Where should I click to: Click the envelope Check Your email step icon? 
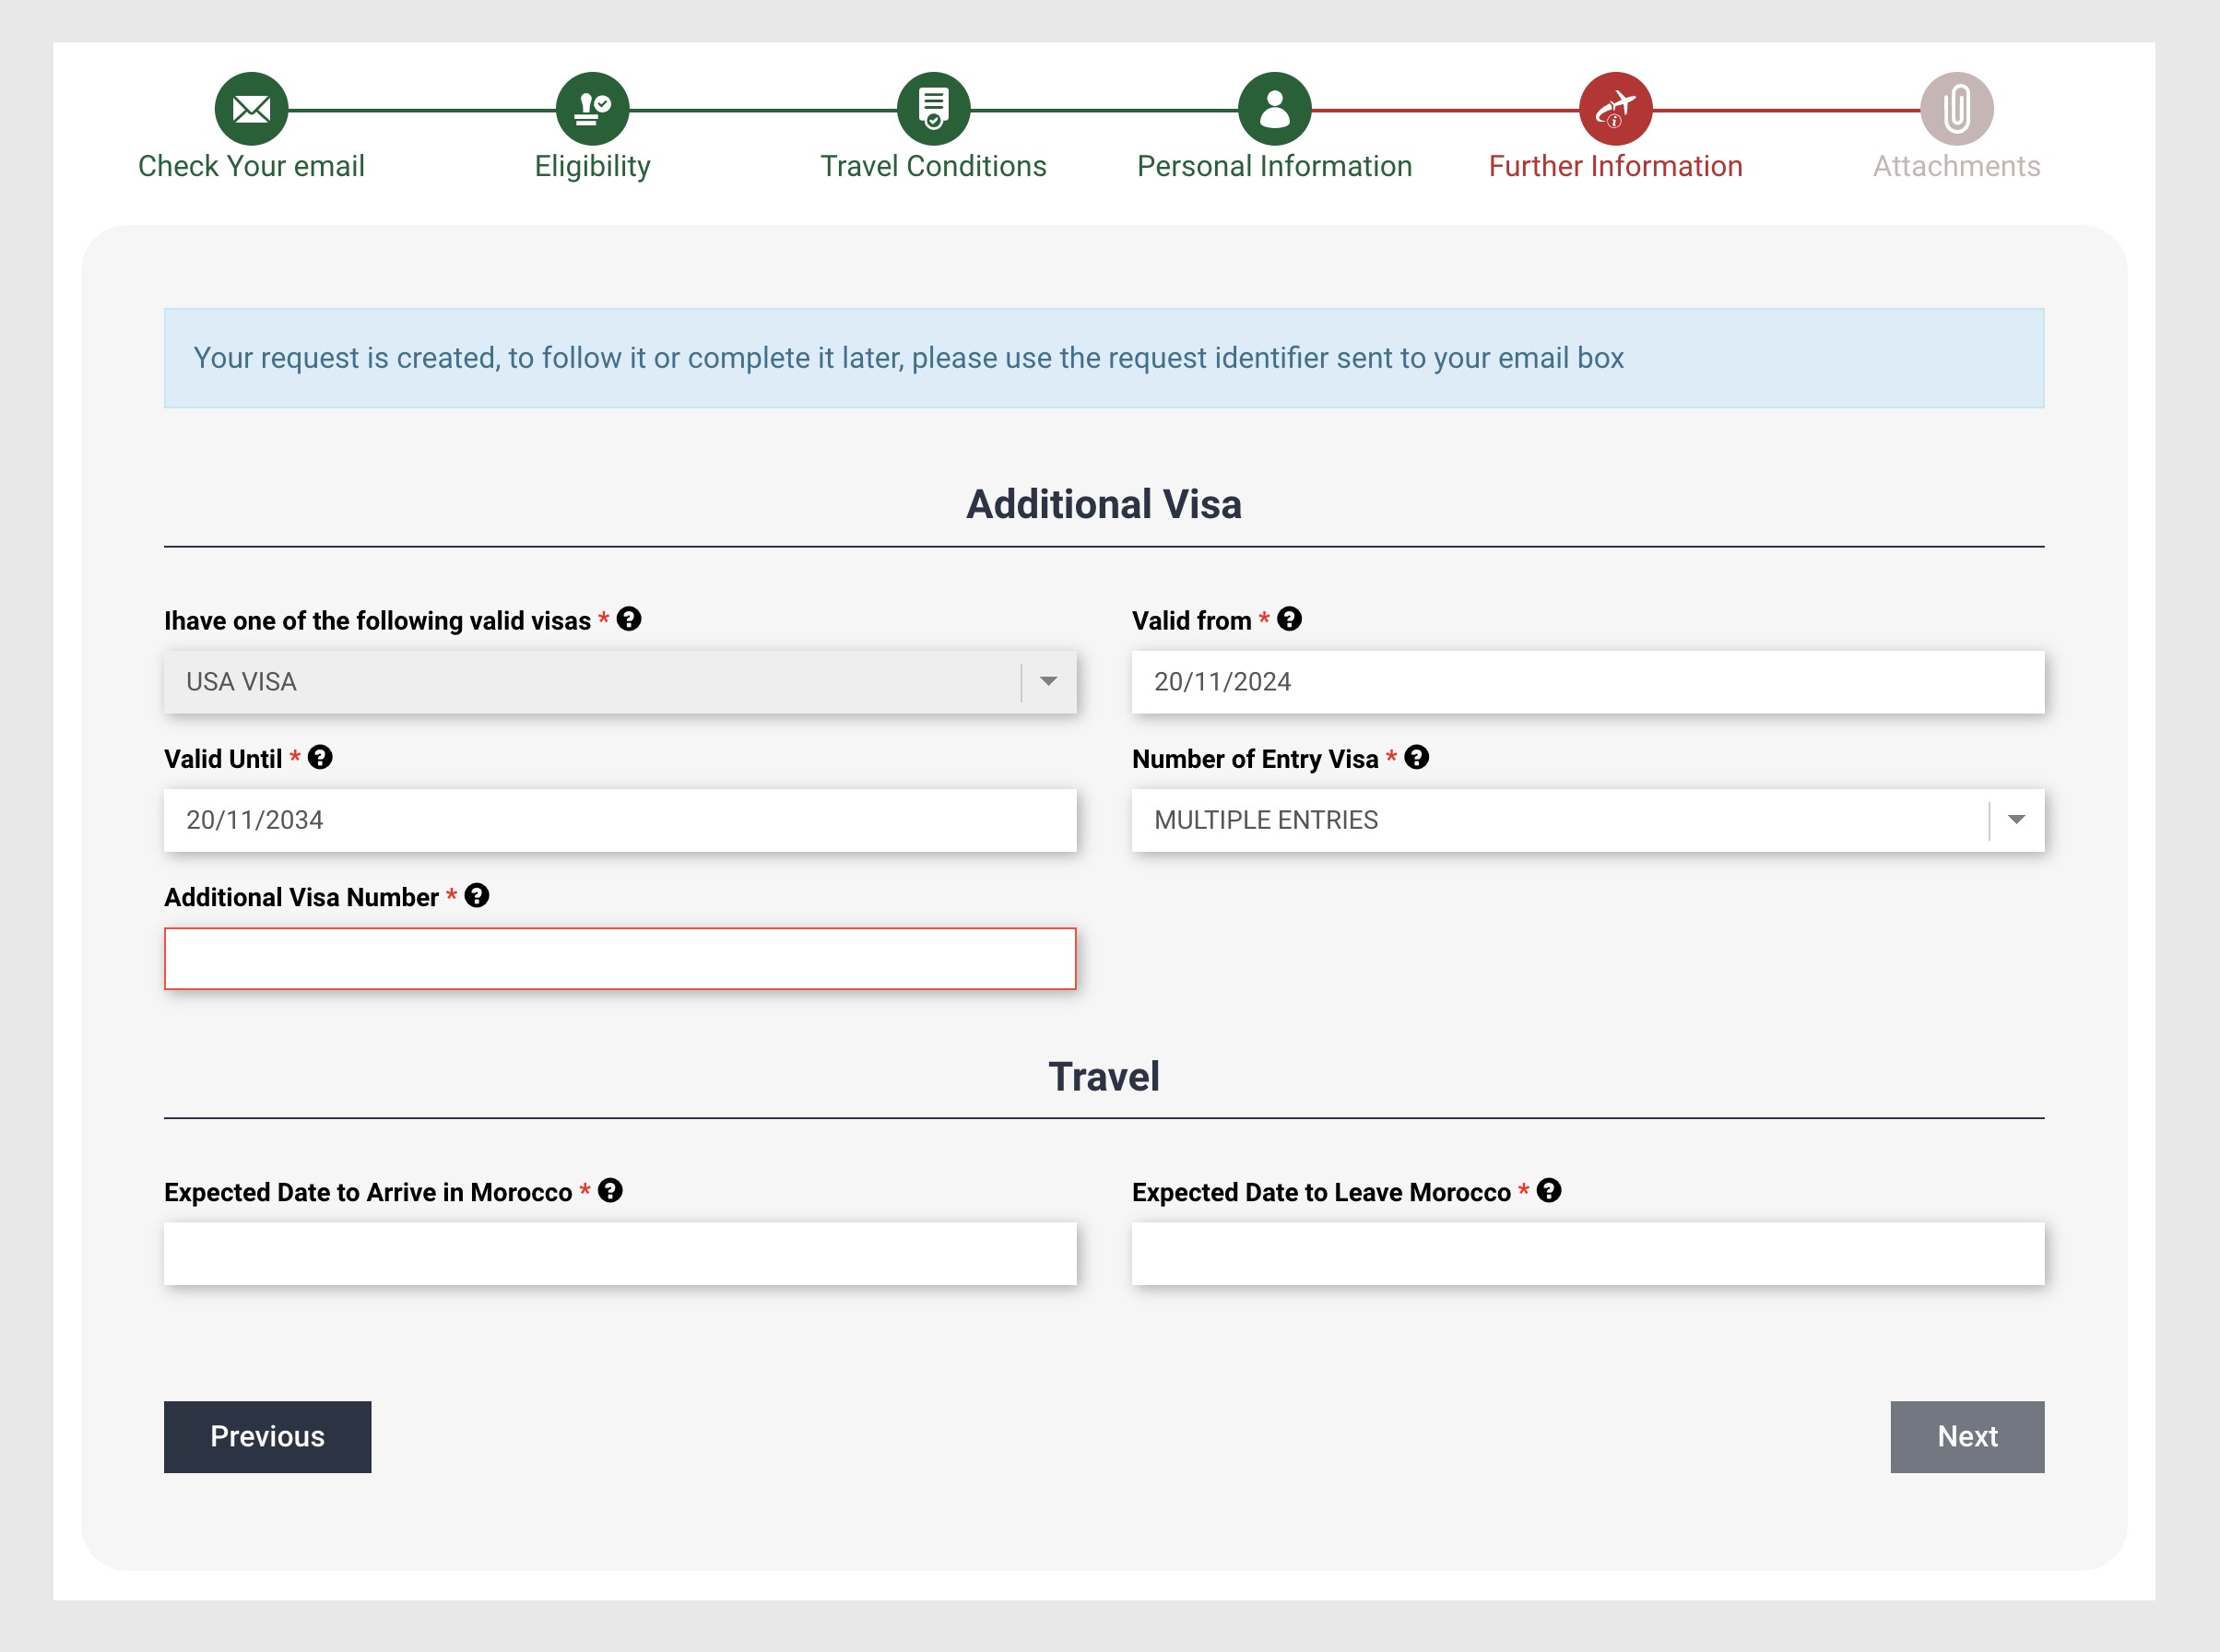251,109
